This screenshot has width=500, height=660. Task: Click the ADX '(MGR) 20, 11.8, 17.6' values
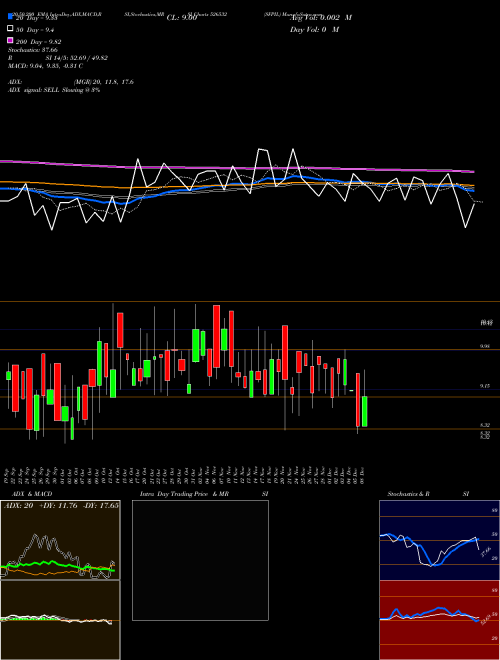pyautogui.click(x=104, y=82)
